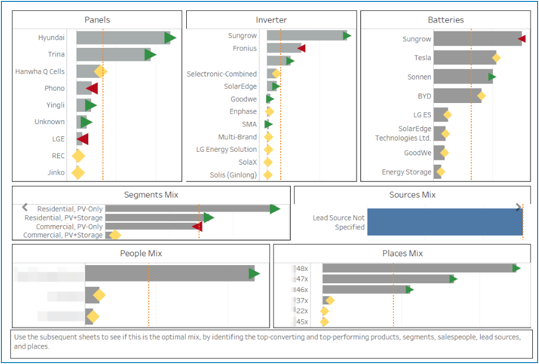This screenshot has height=364, width=539.
Task: Click the yellow diamond for Multi-Brand inverter
Action: [268, 137]
